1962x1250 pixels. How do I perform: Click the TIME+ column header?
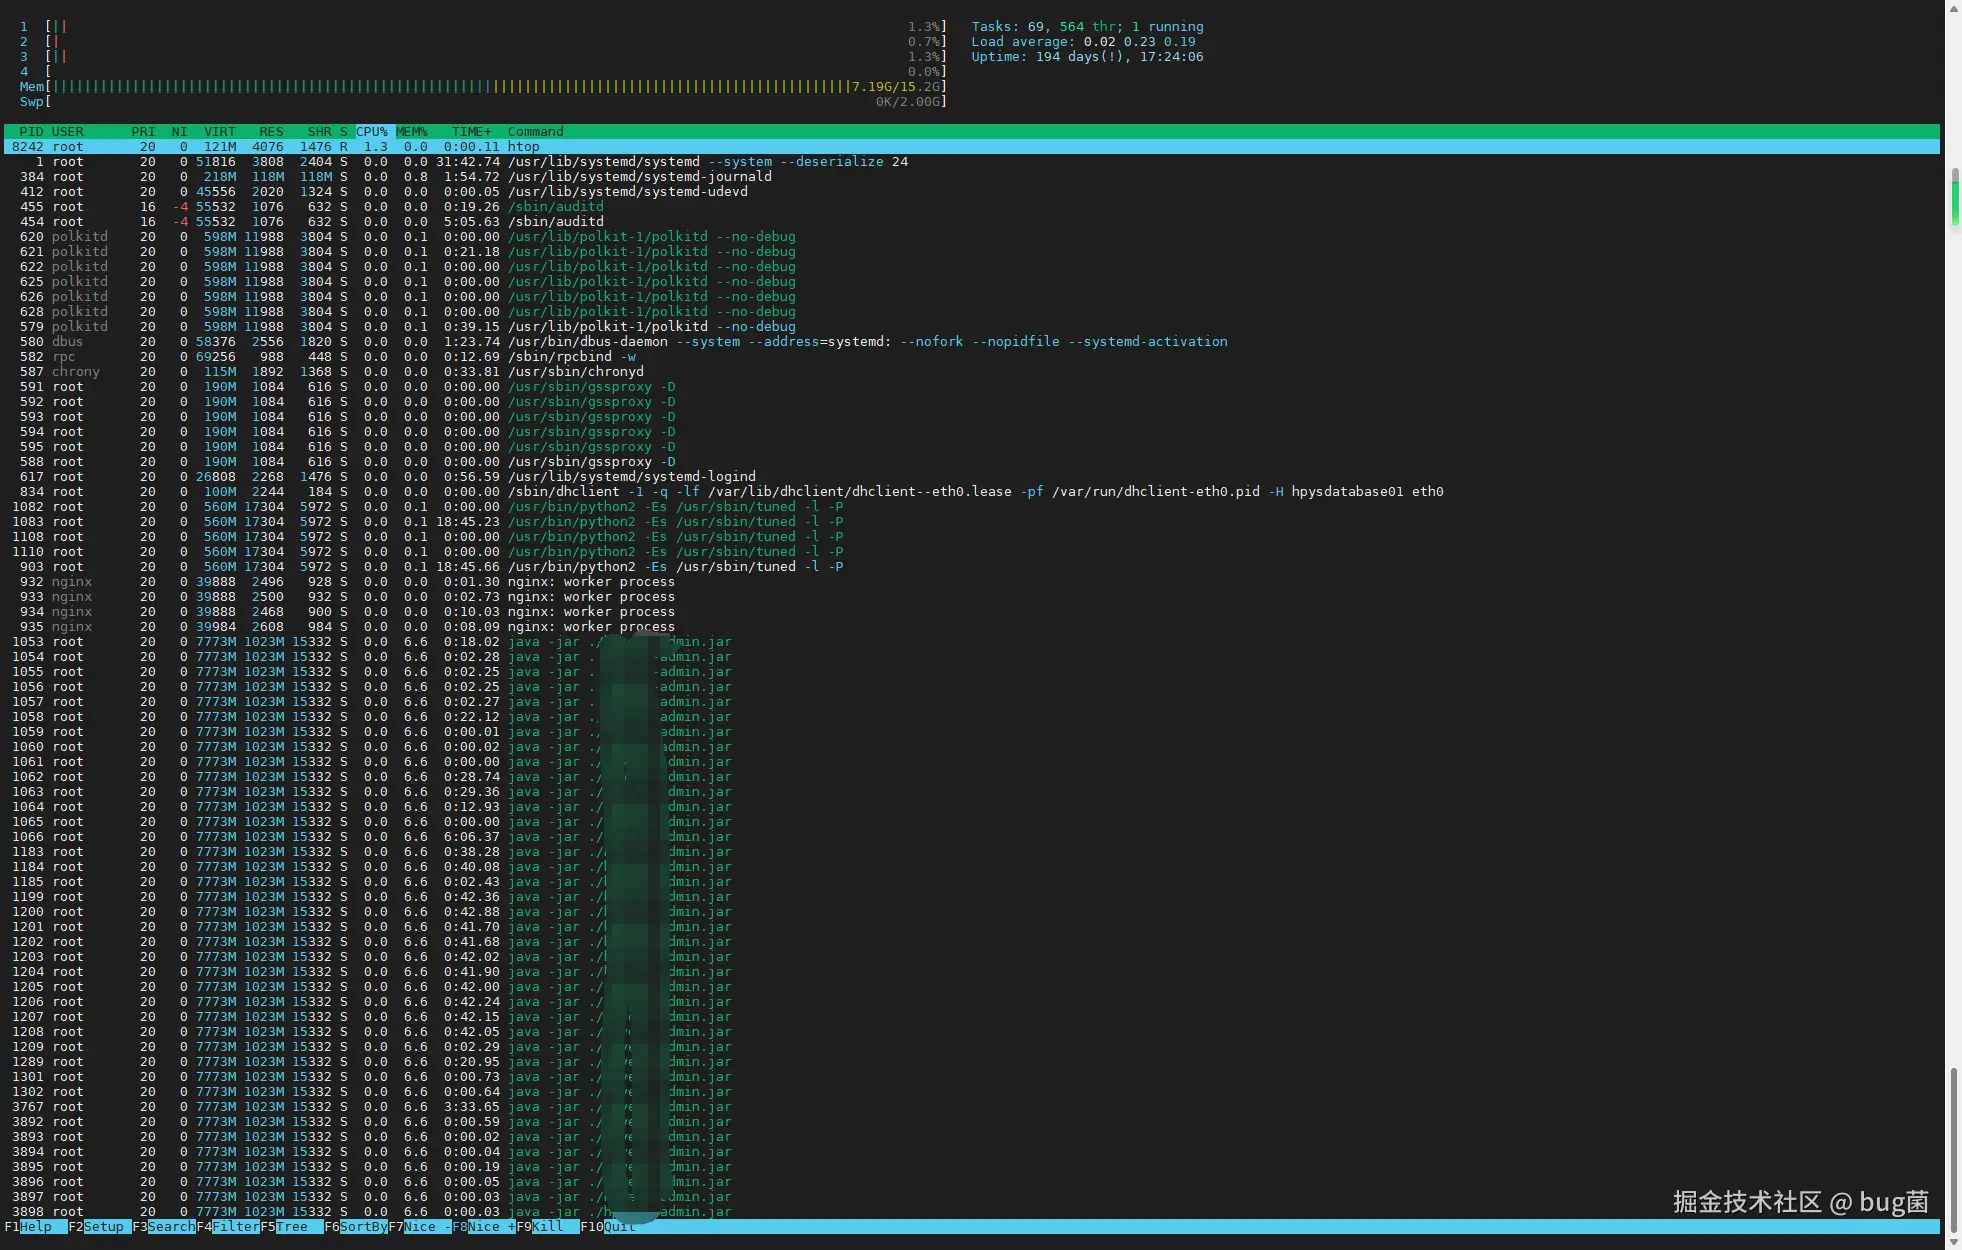tap(471, 132)
